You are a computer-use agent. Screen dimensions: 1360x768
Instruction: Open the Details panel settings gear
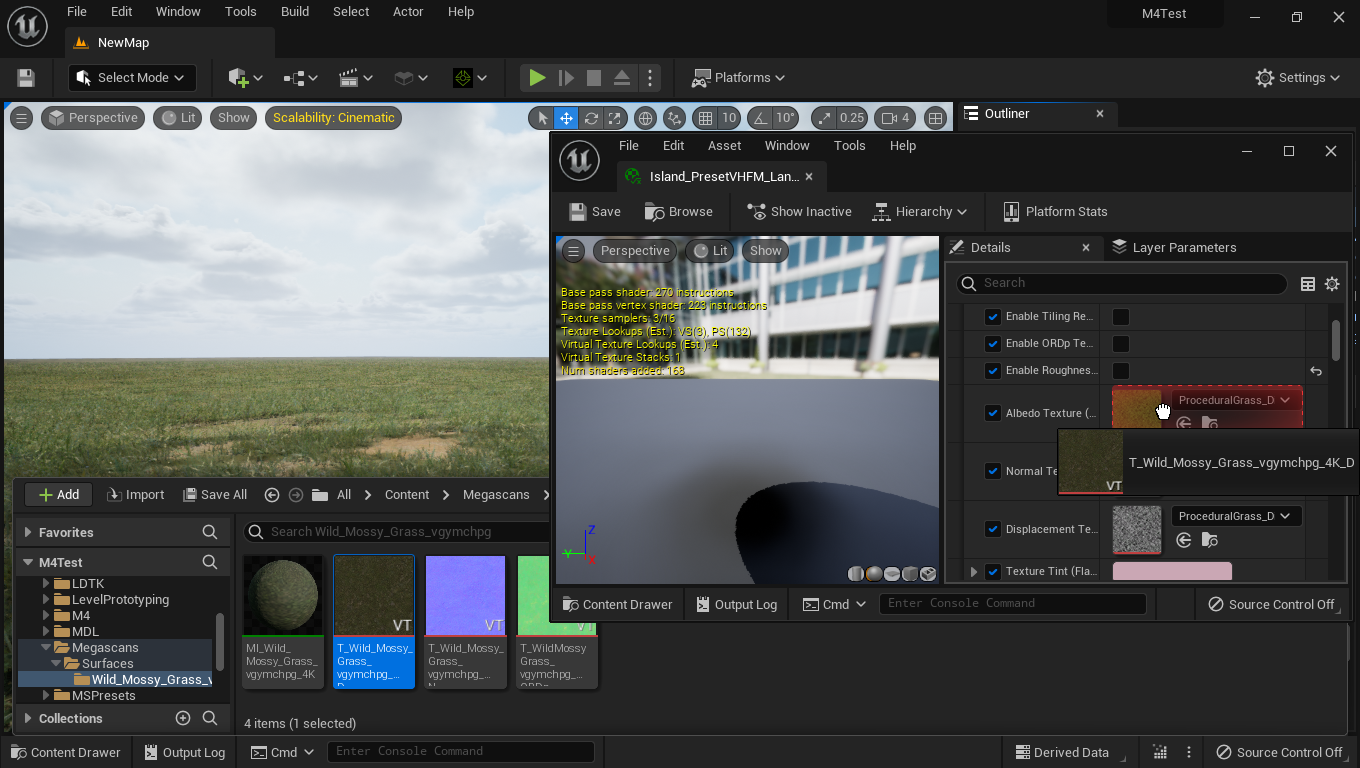1332,284
